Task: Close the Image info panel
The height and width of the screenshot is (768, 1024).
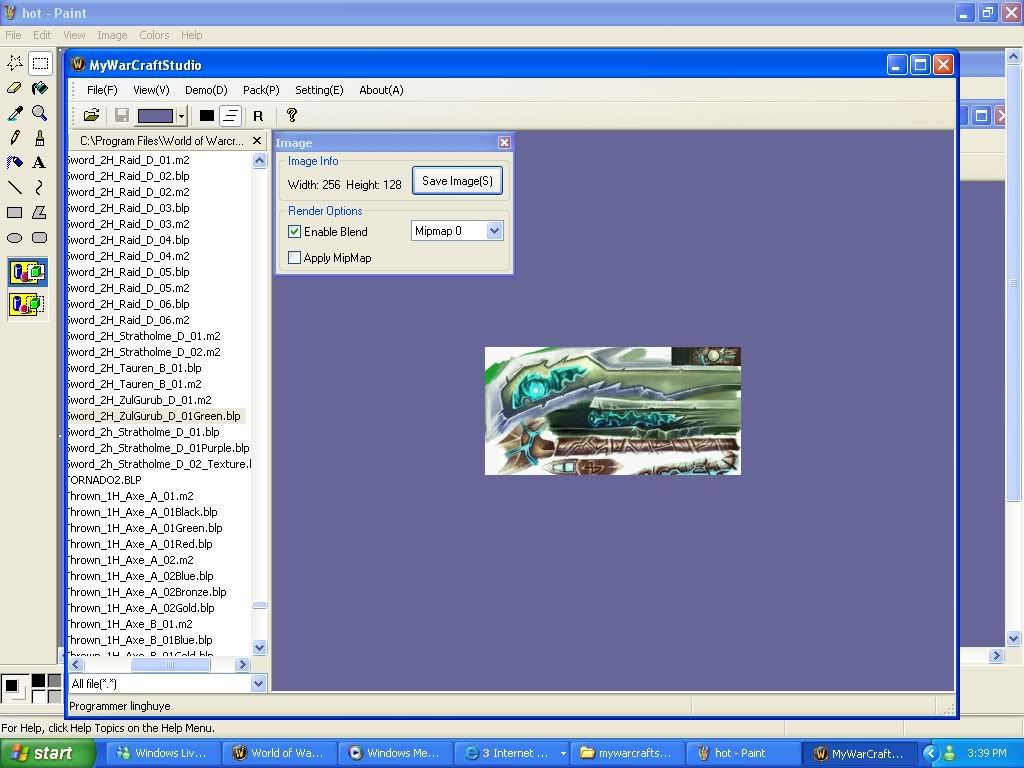Action: coord(504,142)
